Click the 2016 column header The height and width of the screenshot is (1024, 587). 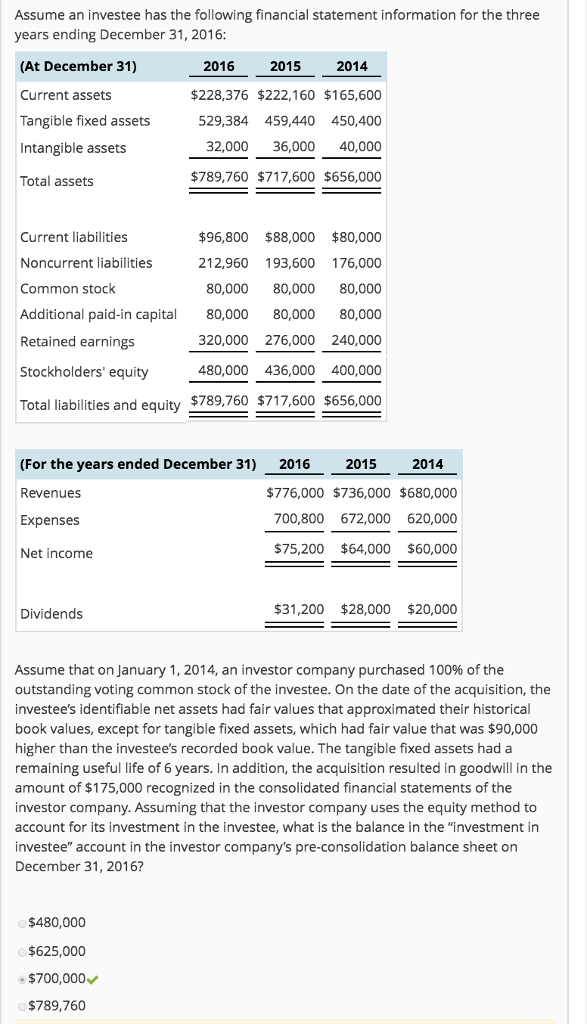tap(218, 66)
